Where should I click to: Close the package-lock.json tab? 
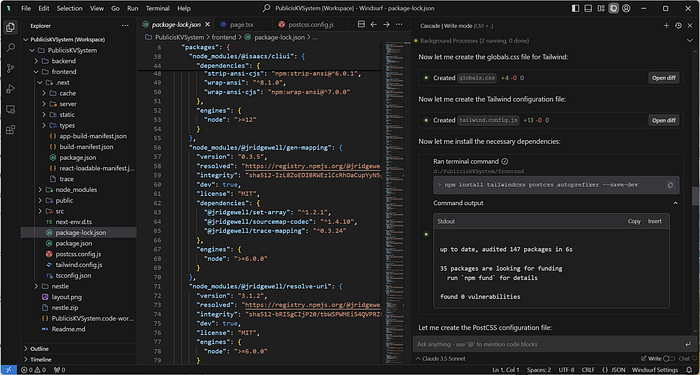[x=208, y=25]
